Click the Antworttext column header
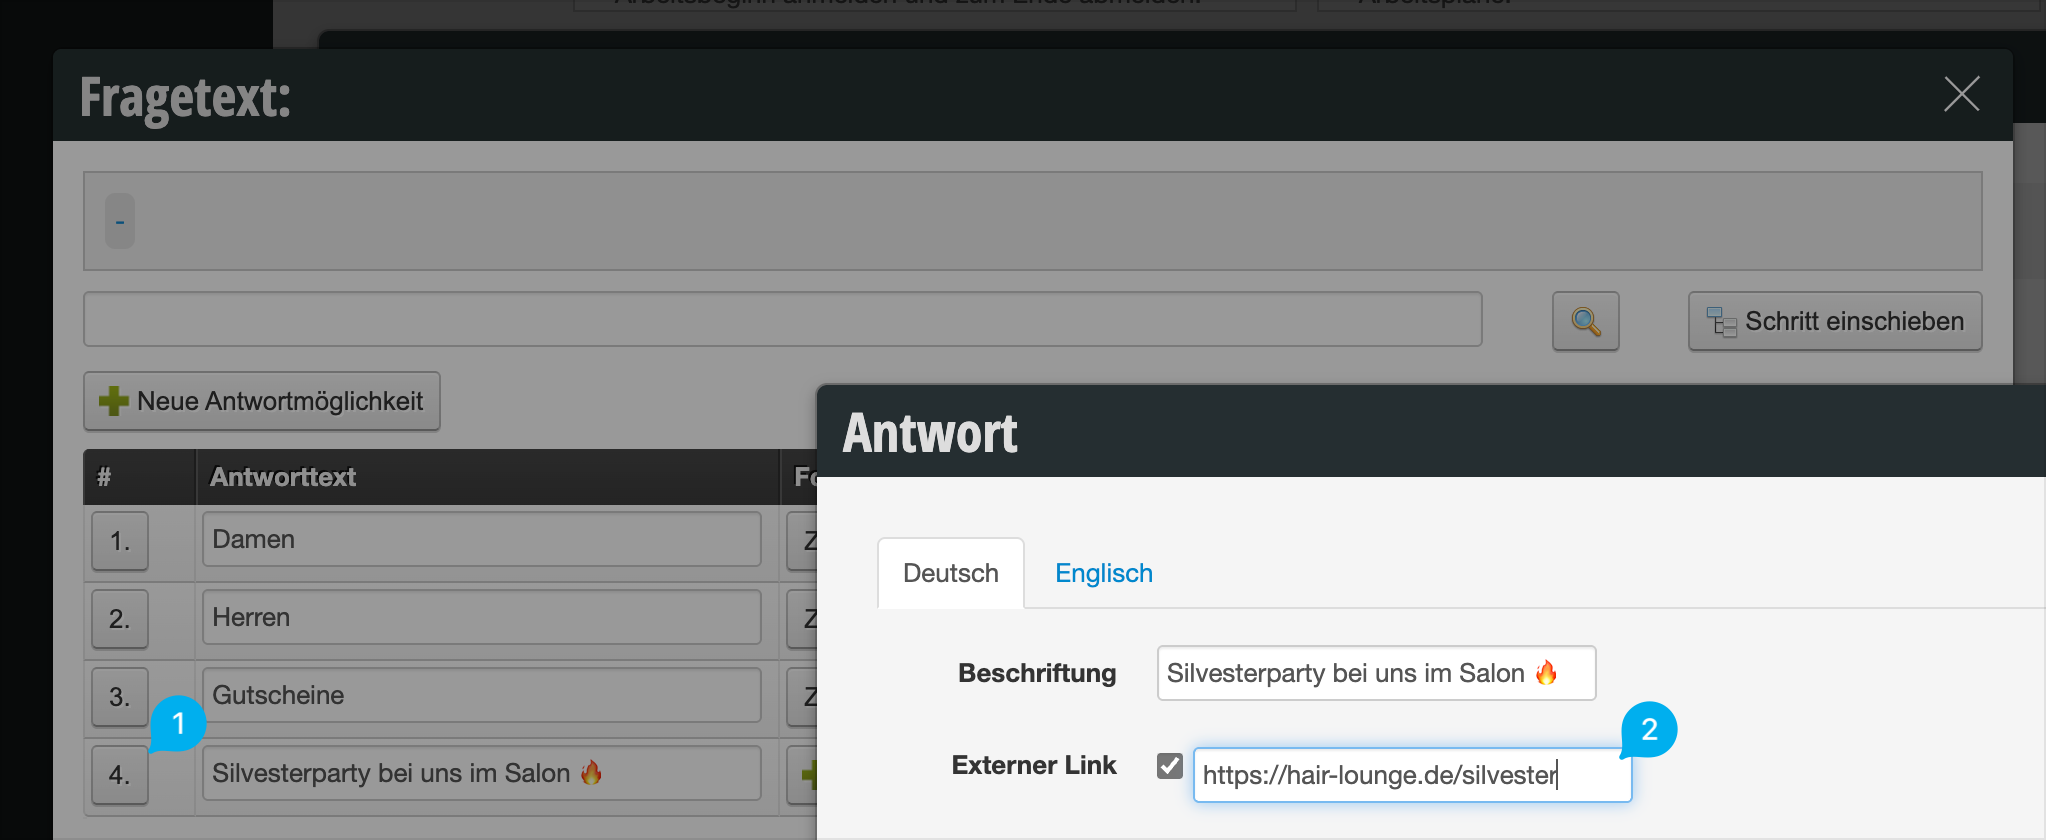Image resolution: width=2046 pixels, height=840 pixels. pos(283,477)
